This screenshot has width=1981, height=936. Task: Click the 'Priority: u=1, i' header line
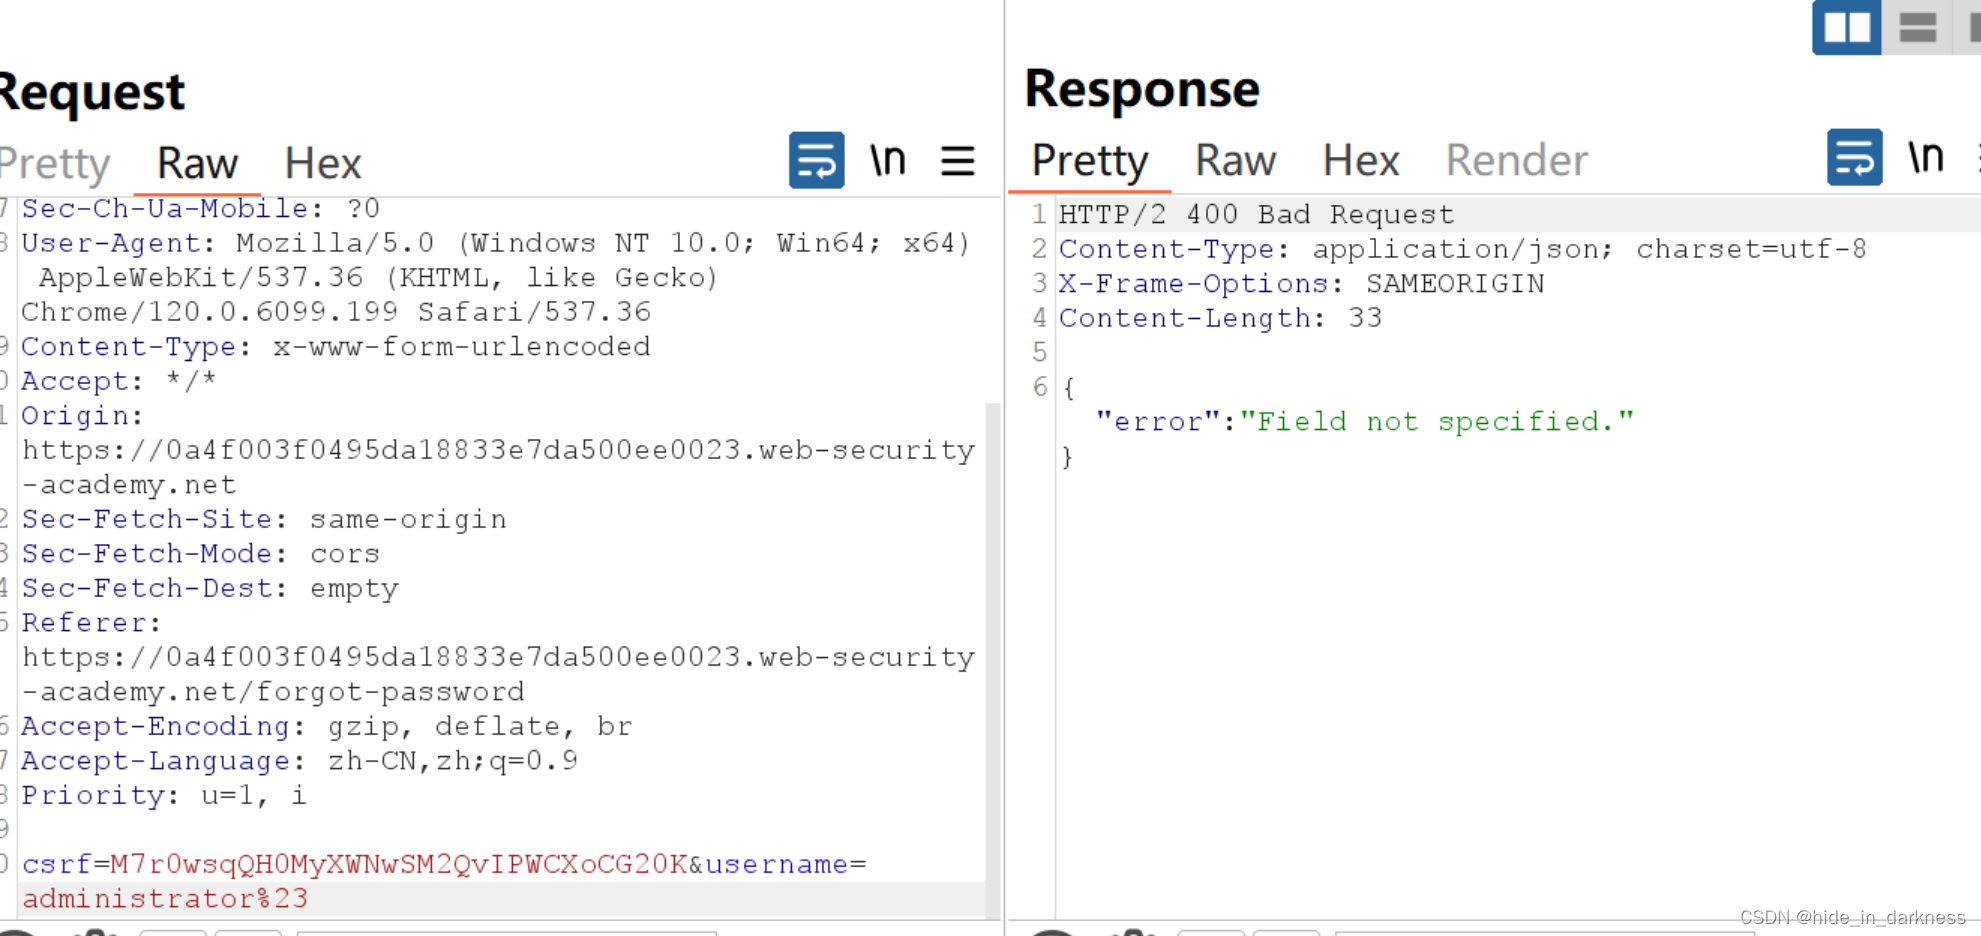pos(164,796)
